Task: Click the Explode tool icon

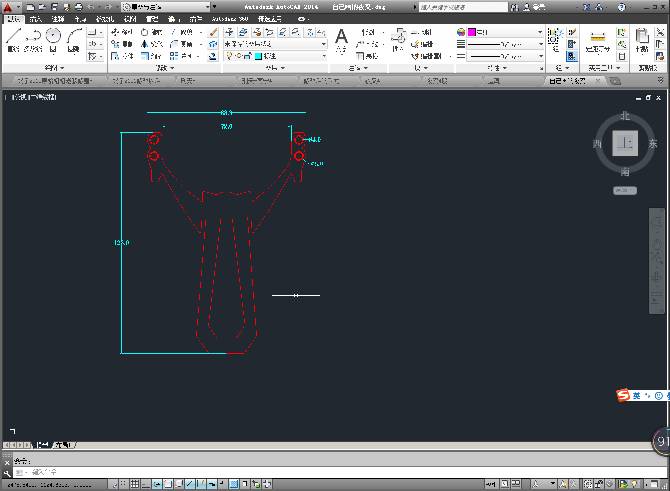Action: (213, 44)
